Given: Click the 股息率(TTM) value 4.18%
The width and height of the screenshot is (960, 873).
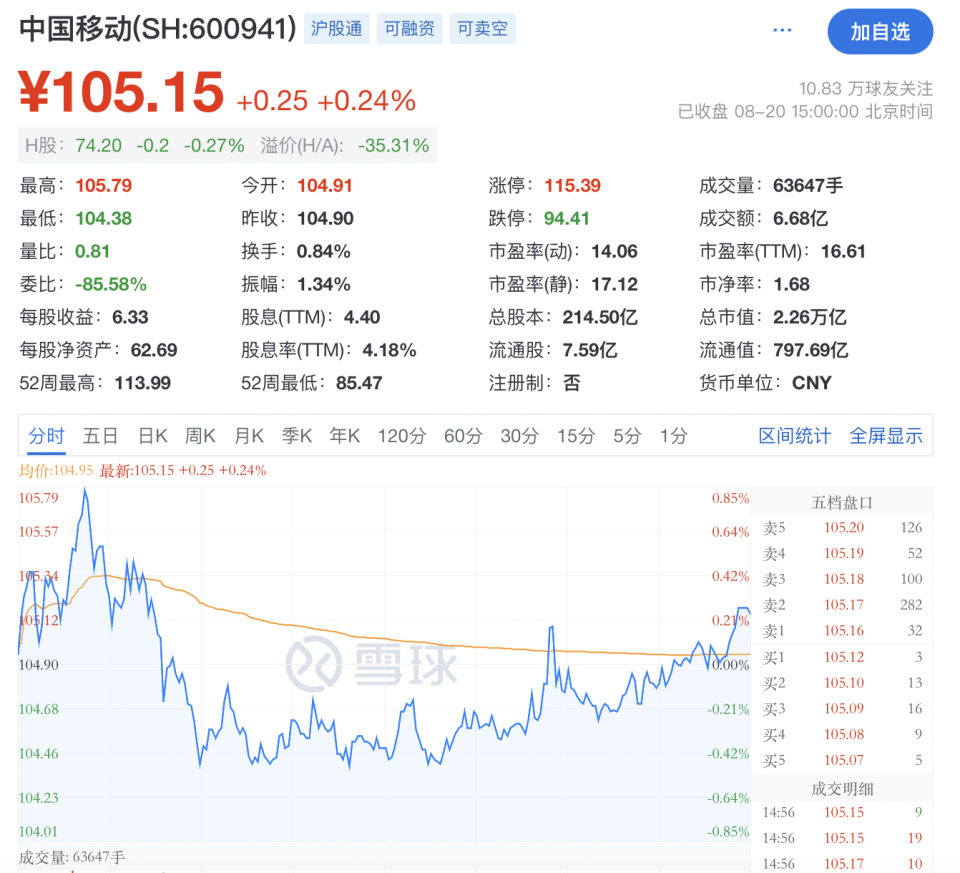Looking at the screenshot, I should pos(389,350).
